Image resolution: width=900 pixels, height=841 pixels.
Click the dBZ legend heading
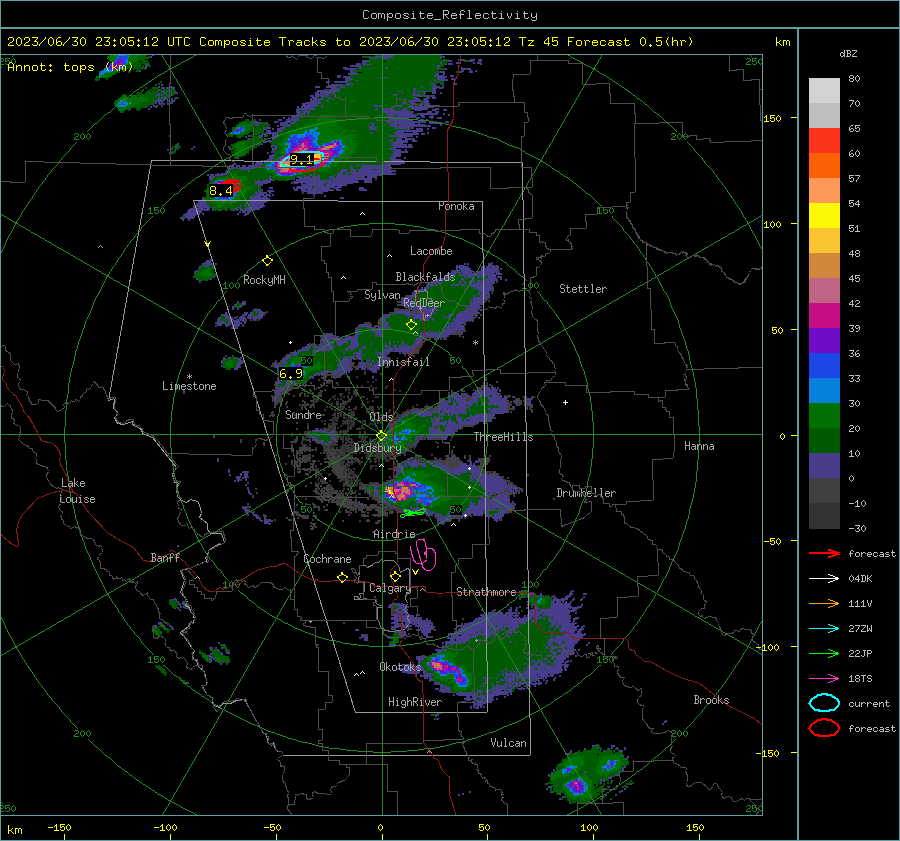pyautogui.click(x=848, y=53)
